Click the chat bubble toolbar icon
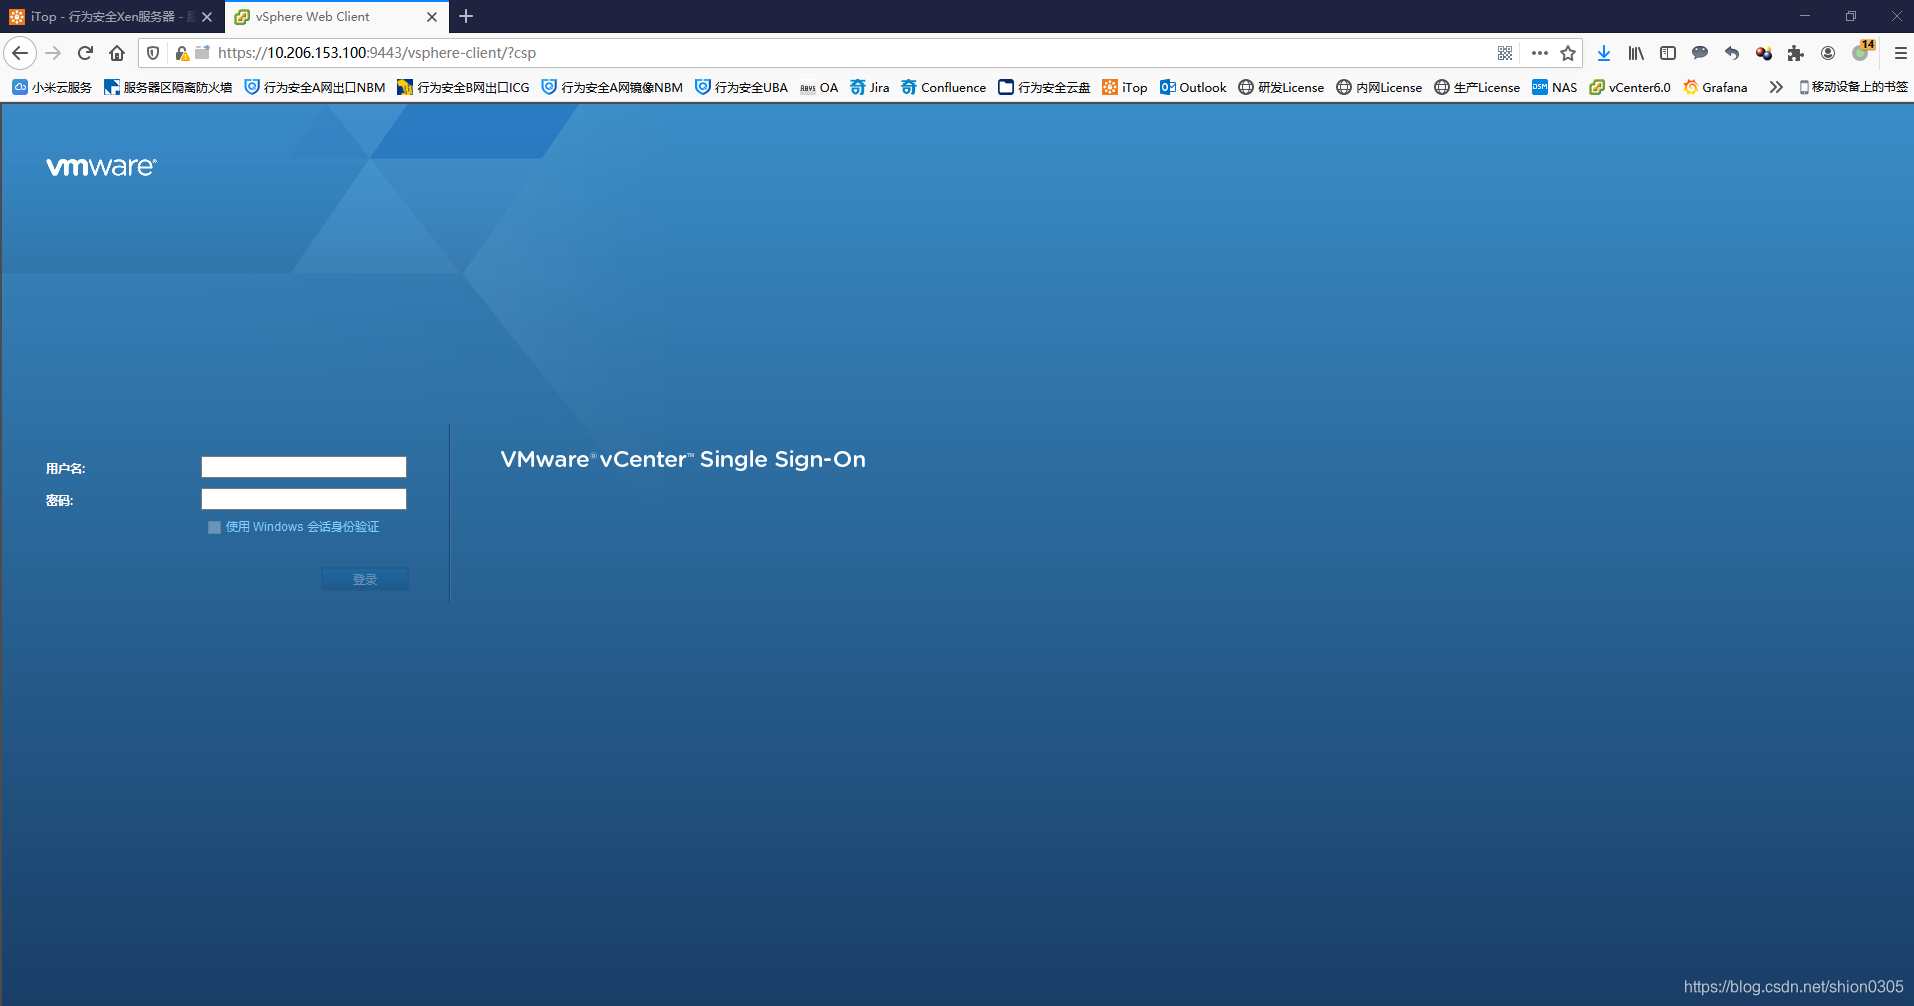 point(1700,53)
